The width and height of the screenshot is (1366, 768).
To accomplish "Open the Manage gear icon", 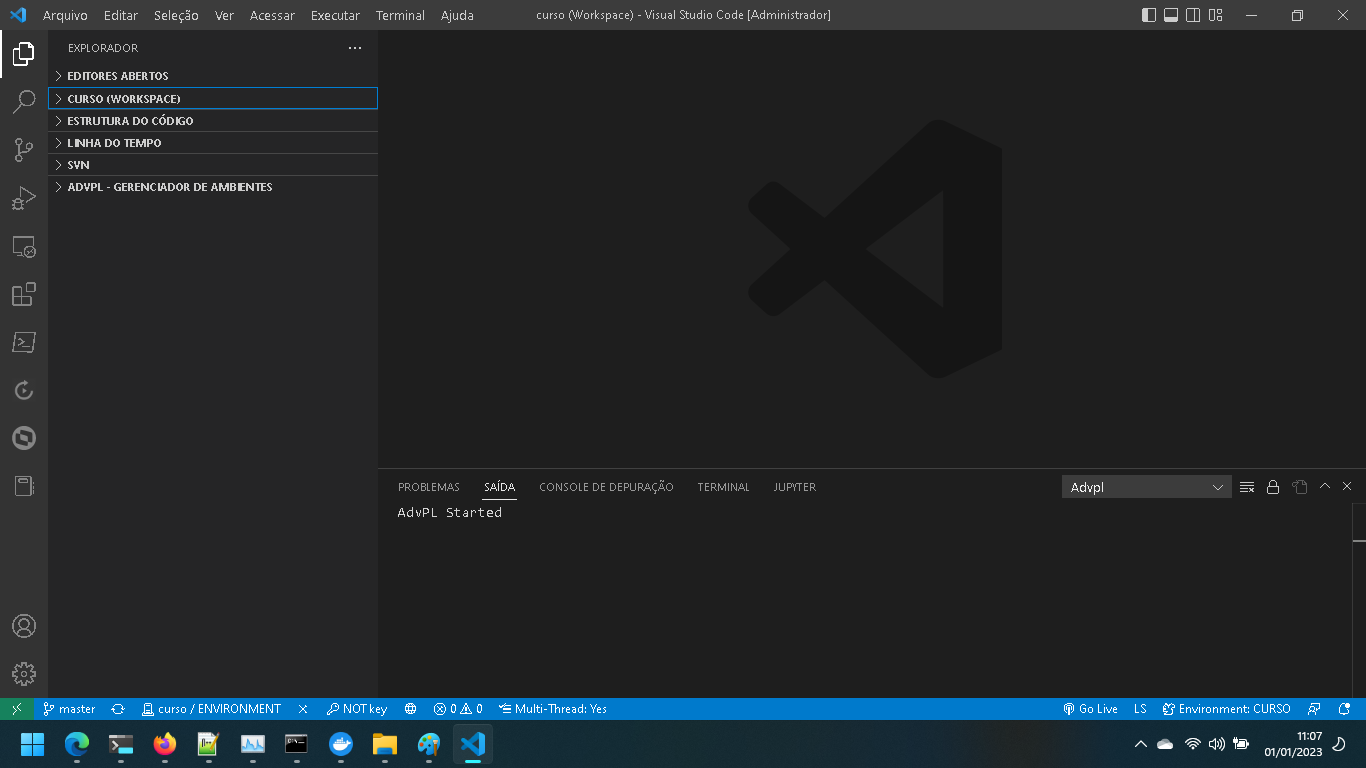I will pyautogui.click(x=24, y=674).
